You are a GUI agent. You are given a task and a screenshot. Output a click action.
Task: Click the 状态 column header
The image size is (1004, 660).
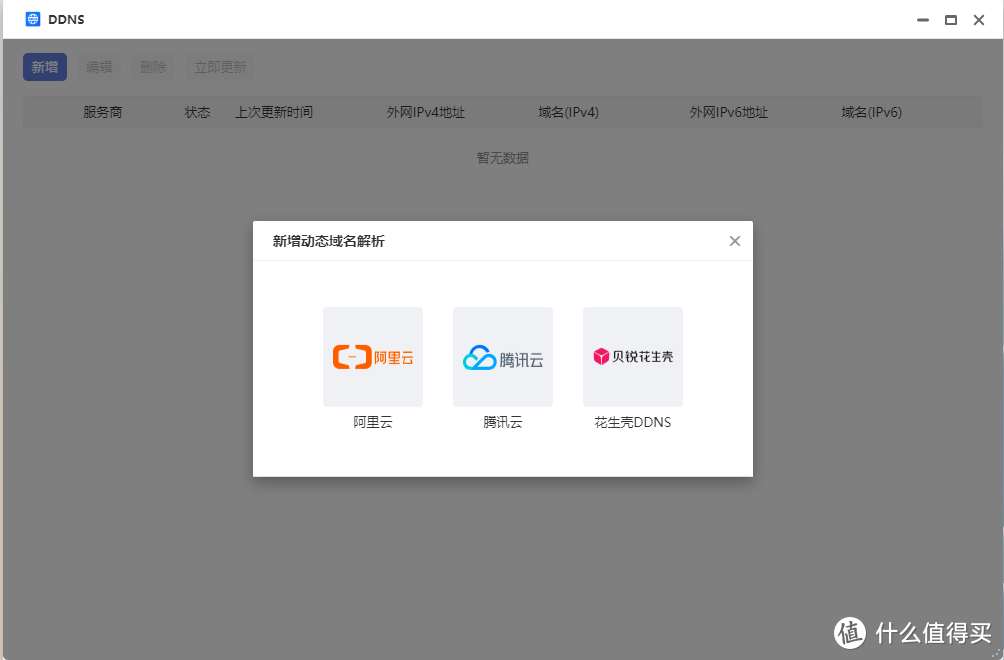click(x=197, y=112)
